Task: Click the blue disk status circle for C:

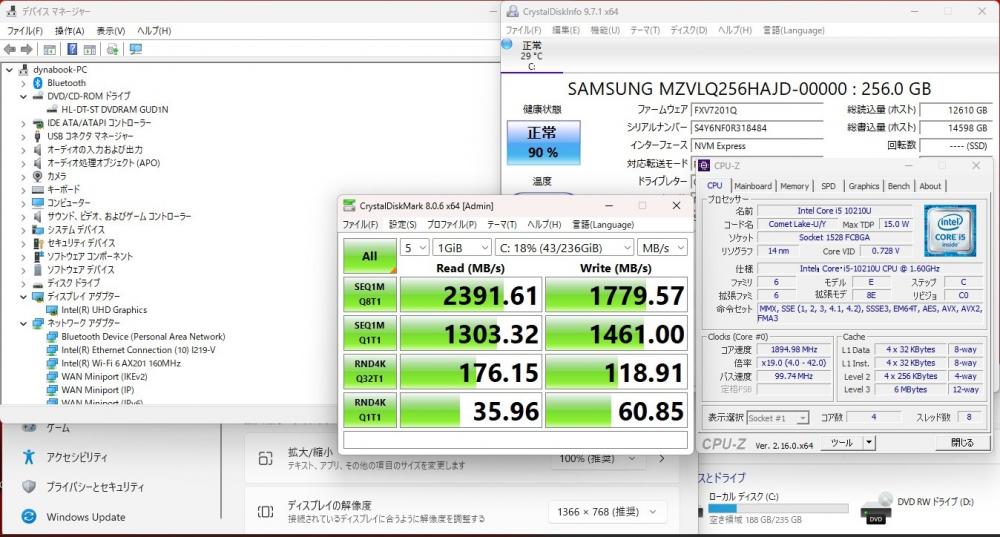Action: point(507,44)
